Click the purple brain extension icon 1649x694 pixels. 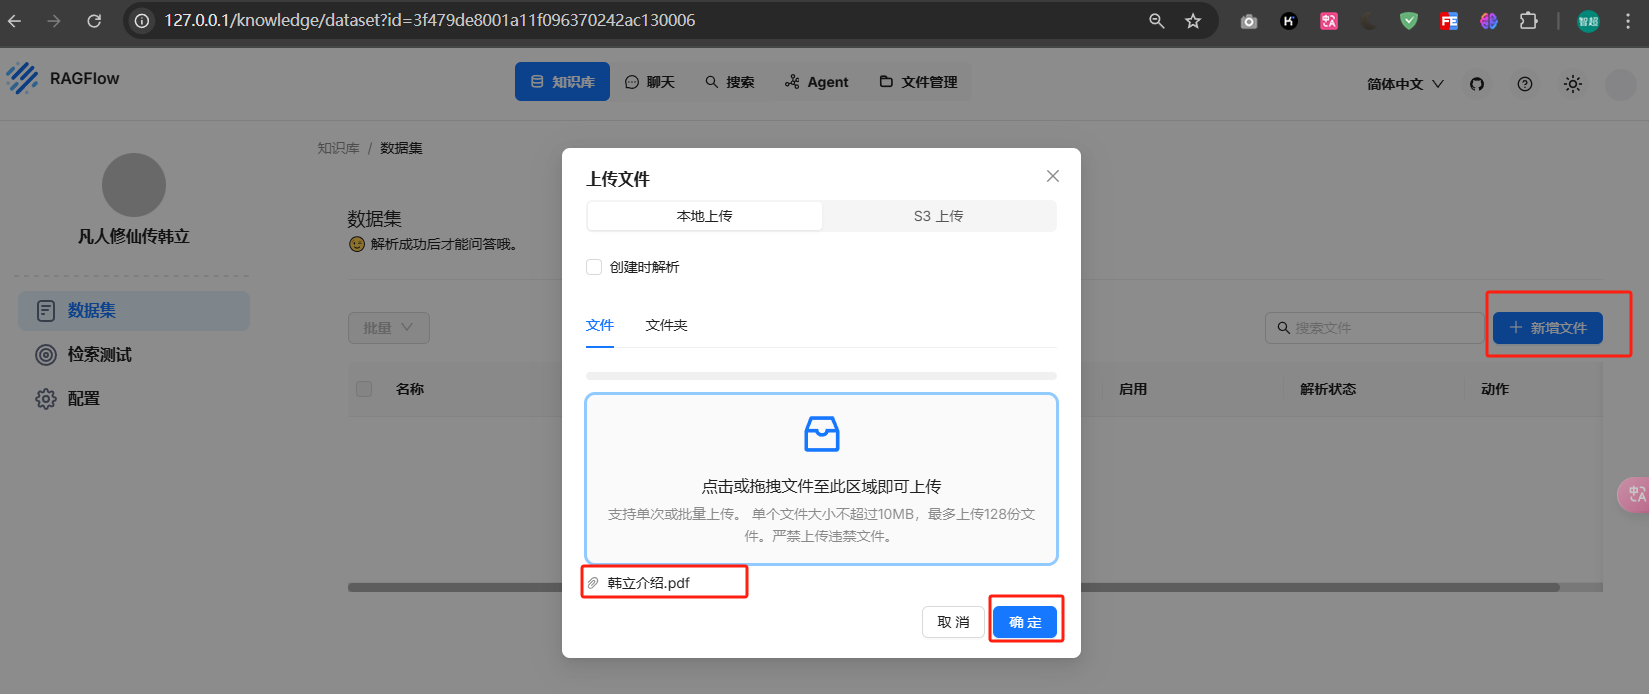click(1489, 20)
